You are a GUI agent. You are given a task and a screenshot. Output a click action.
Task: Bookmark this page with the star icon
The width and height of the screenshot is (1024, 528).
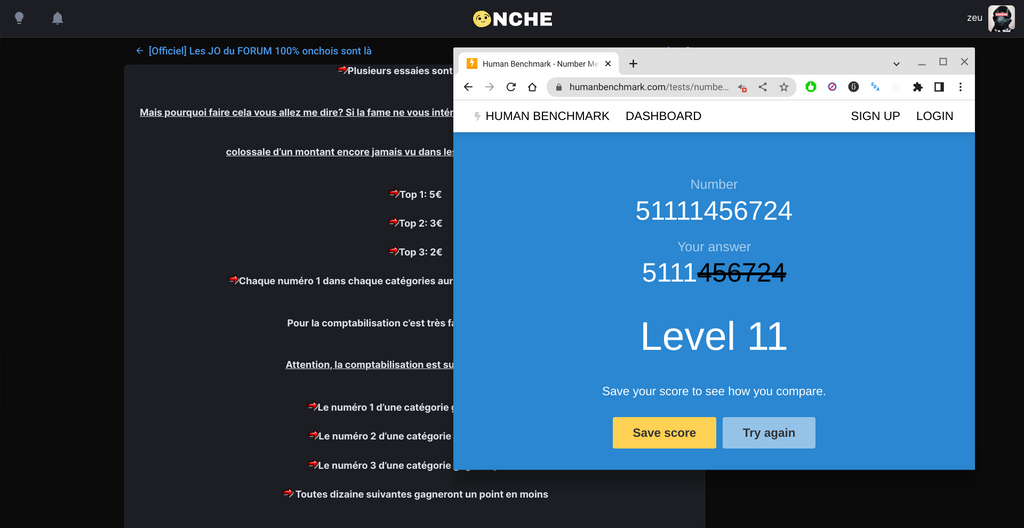784,87
